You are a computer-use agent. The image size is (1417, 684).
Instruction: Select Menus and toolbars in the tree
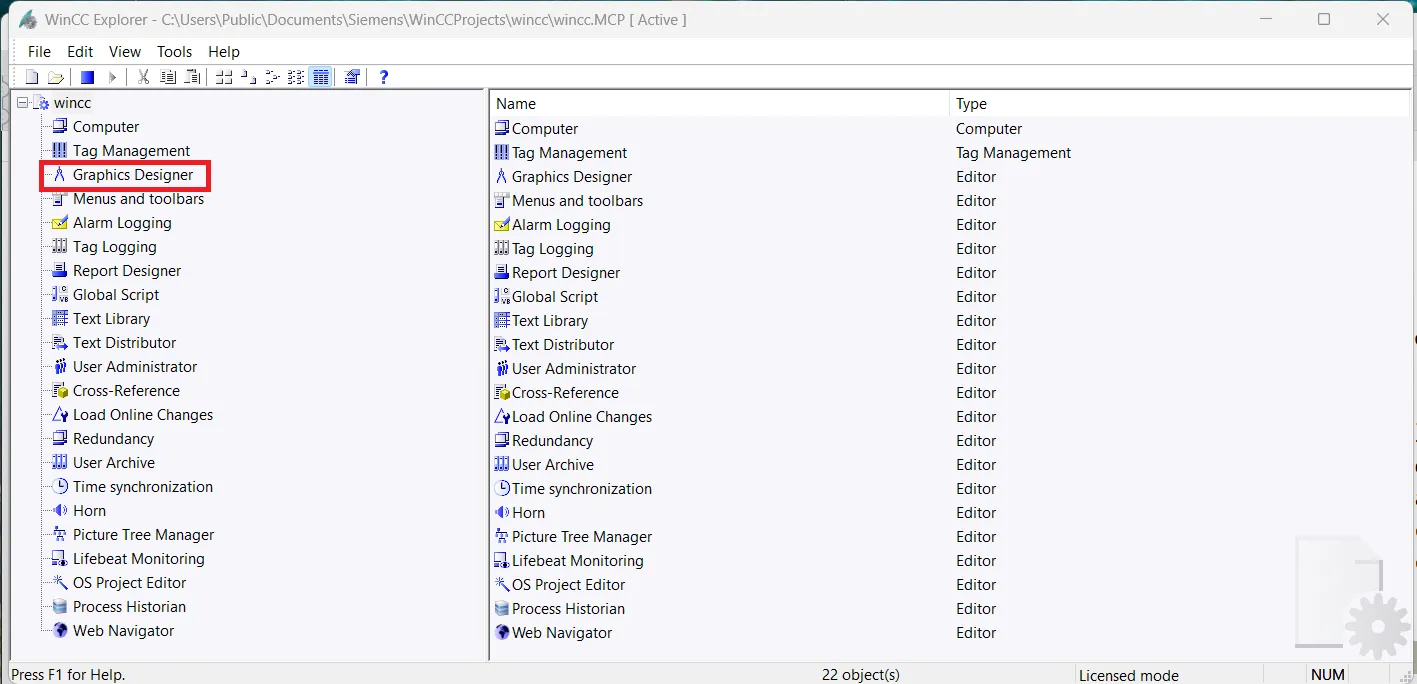tap(138, 199)
